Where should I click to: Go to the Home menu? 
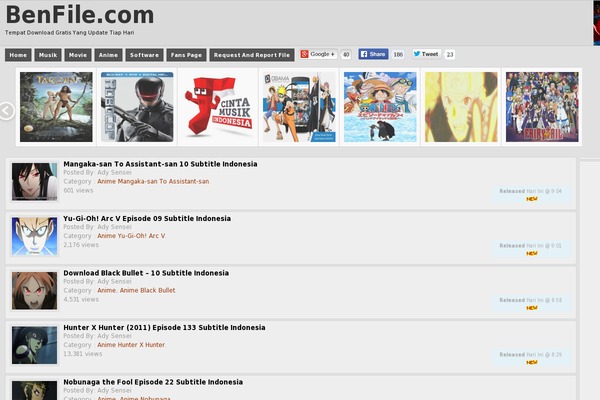coord(18,55)
